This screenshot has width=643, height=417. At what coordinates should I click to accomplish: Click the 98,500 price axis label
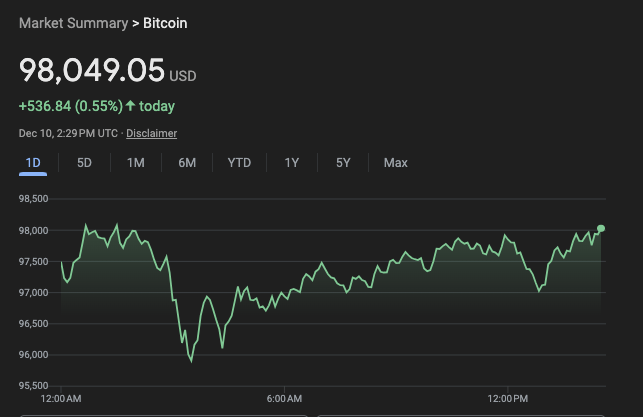point(33,199)
